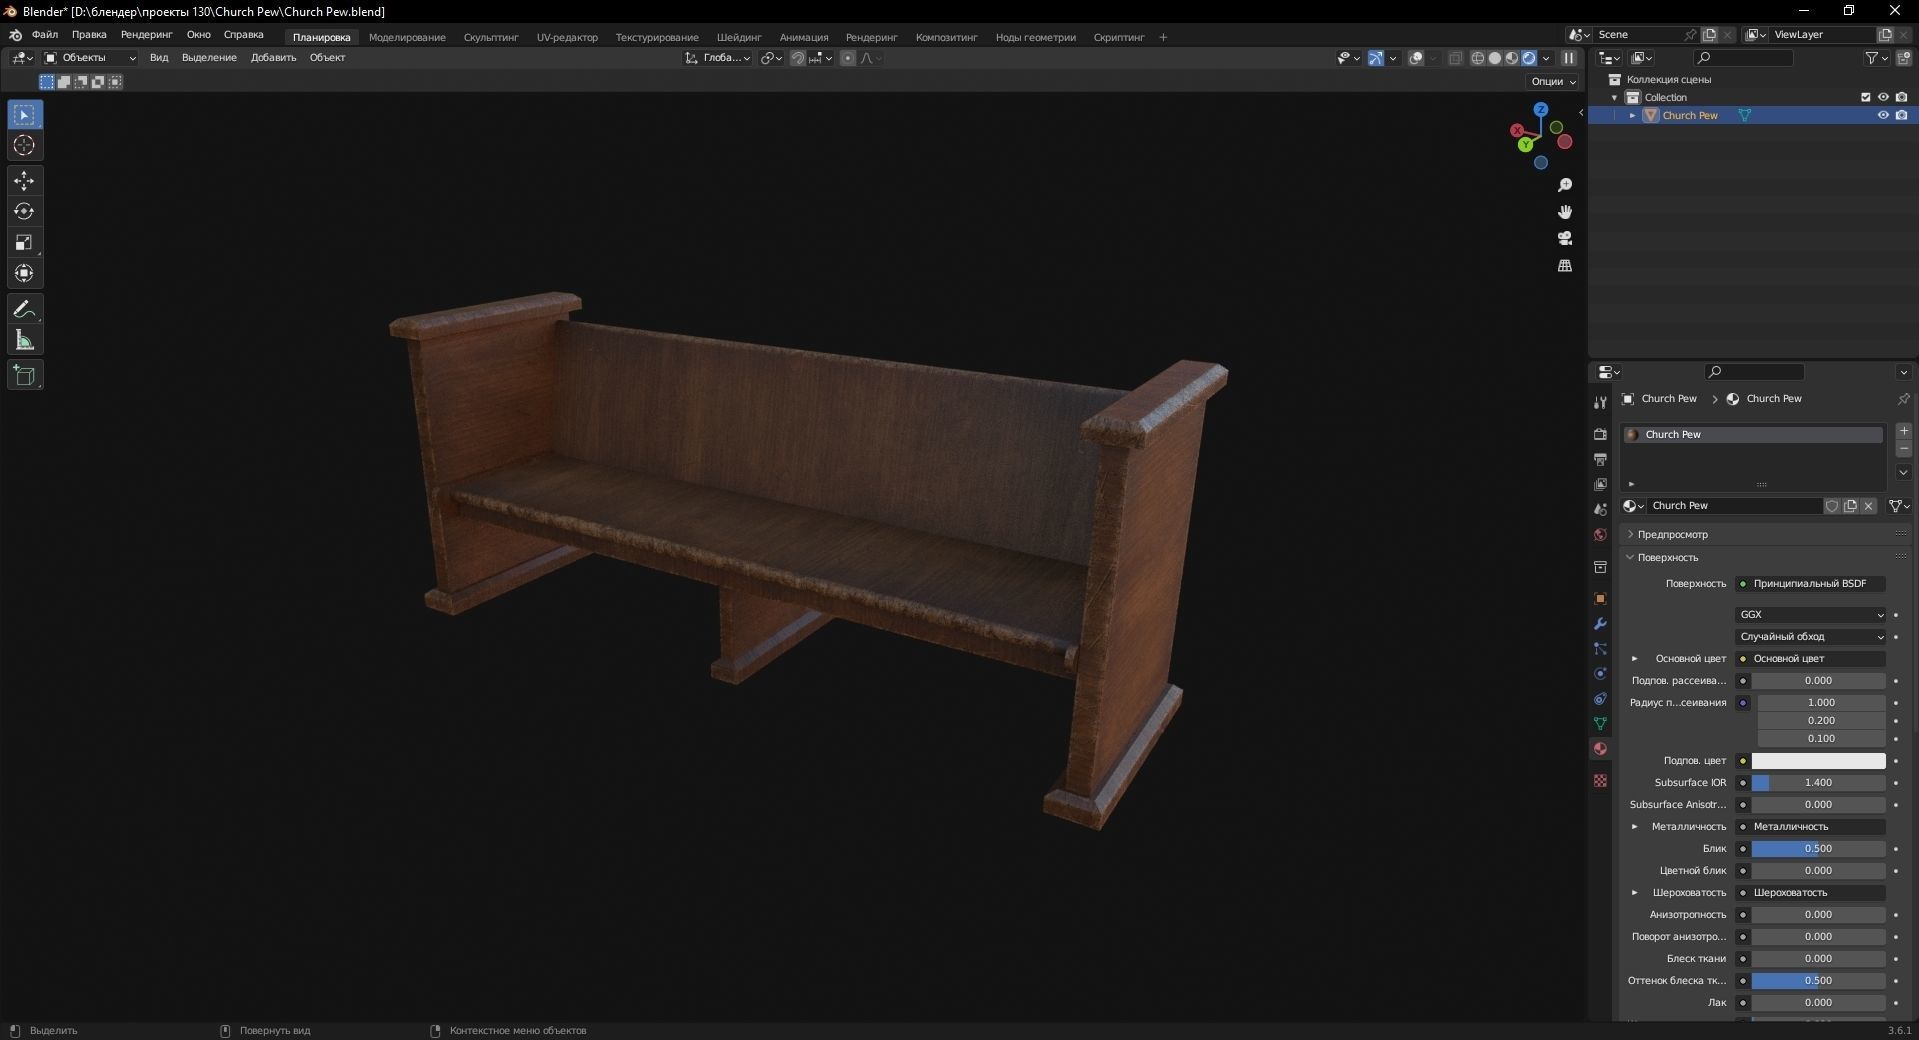Disable Collection in renders via camera toggle
Screen dimensions: 1919x1040
pos(1903,97)
